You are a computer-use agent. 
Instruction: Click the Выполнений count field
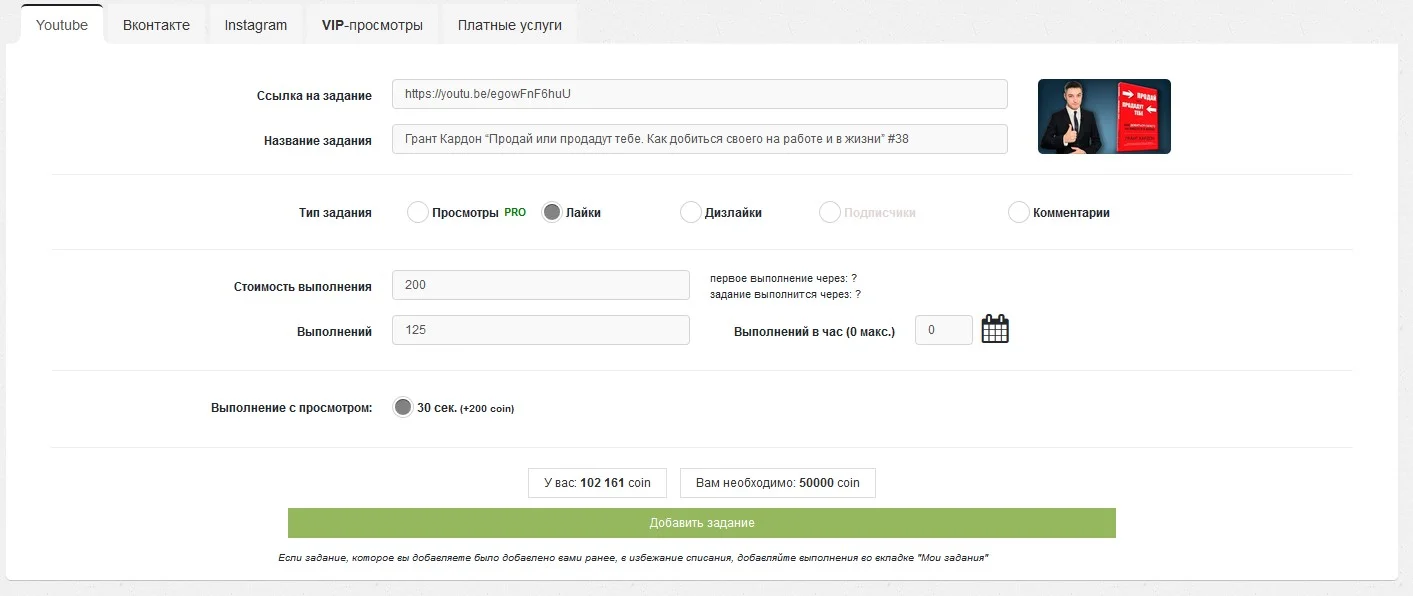pyautogui.click(x=541, y=330)
